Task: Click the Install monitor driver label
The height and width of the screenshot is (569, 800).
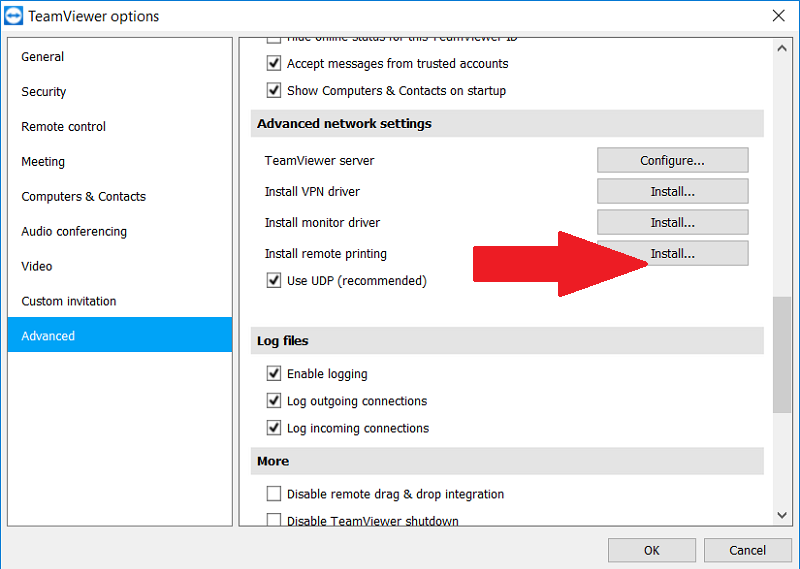Action: click(x=322, y=222)
